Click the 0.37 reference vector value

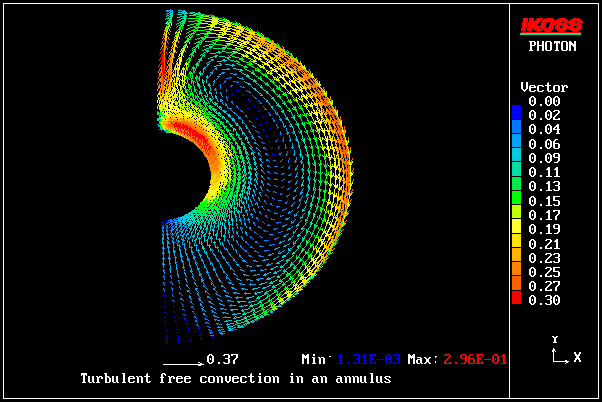click(x=222, y=359)
